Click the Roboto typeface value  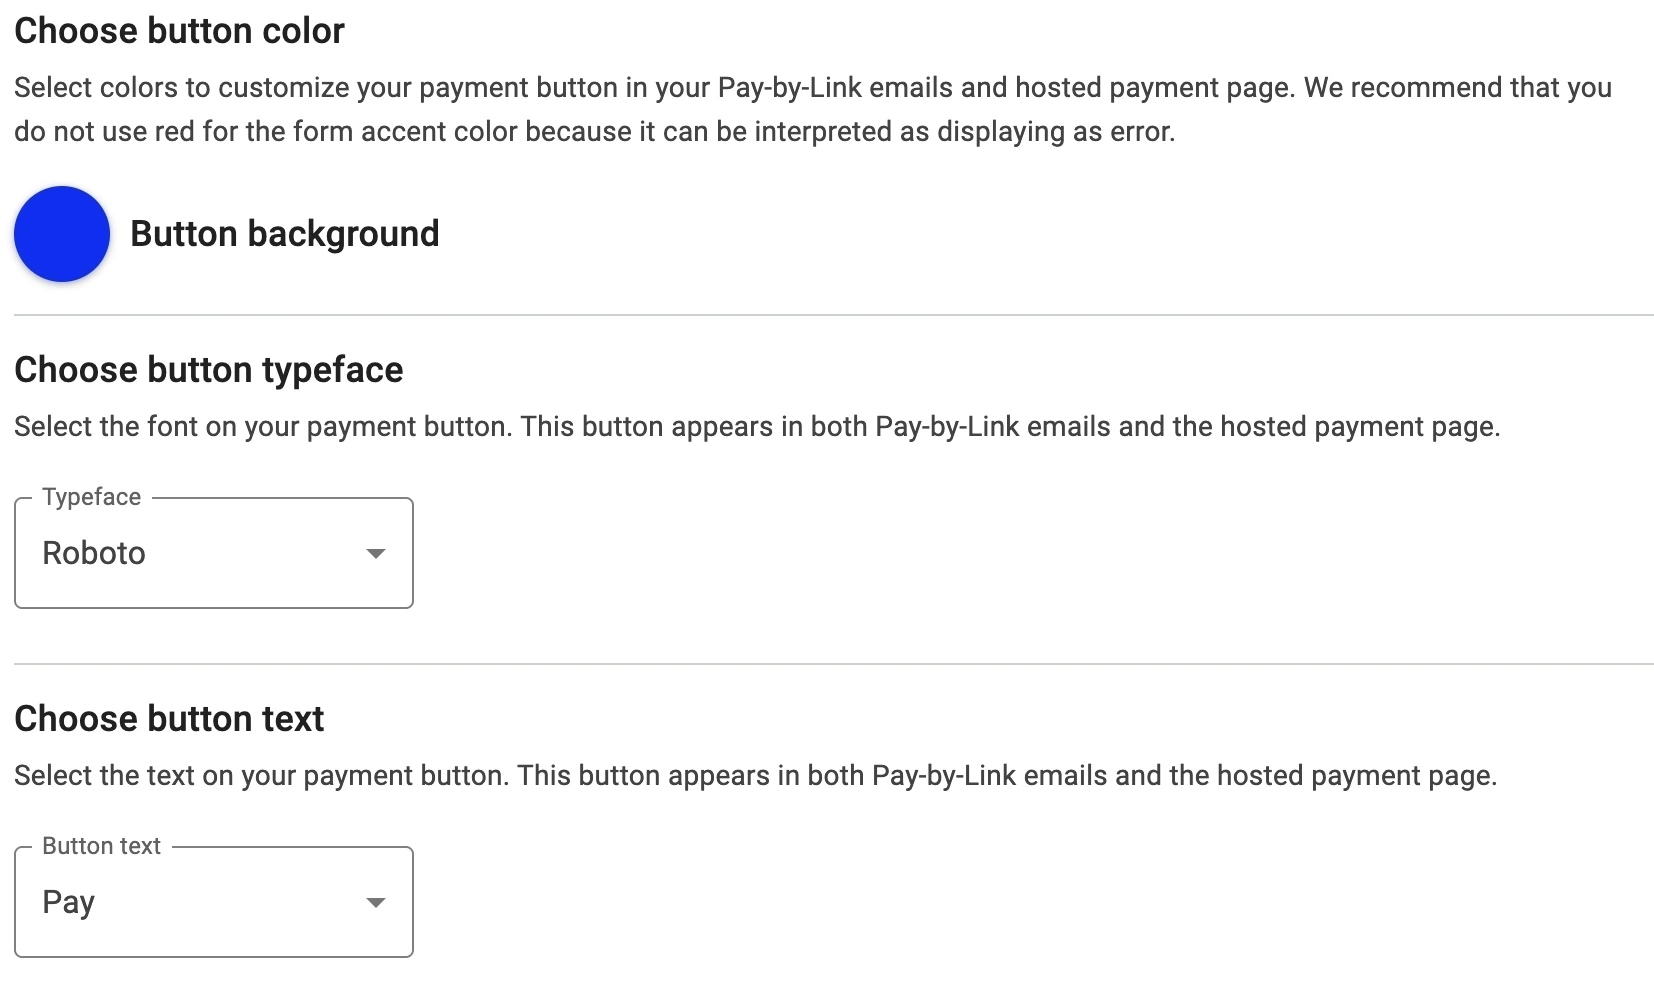[94, 553]
